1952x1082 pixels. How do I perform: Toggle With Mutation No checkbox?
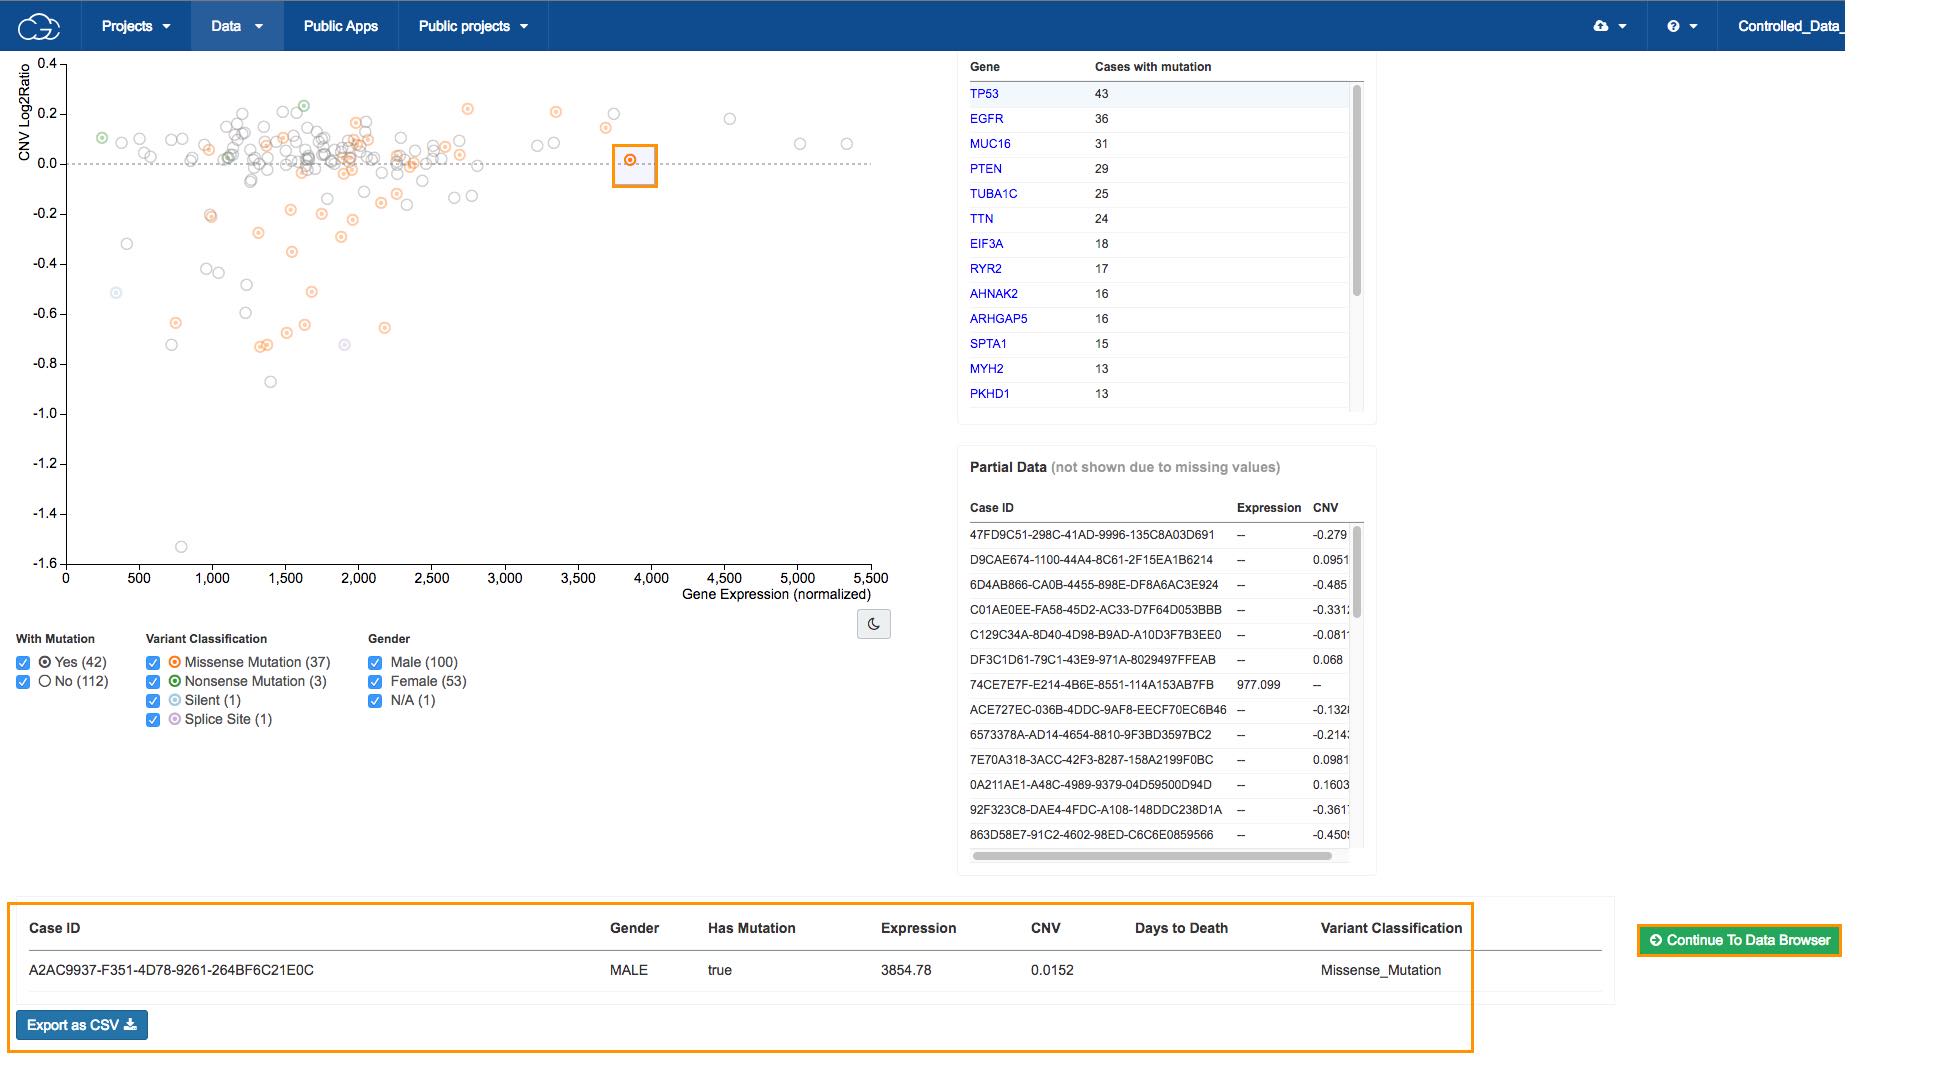click(x=23, y=682)
